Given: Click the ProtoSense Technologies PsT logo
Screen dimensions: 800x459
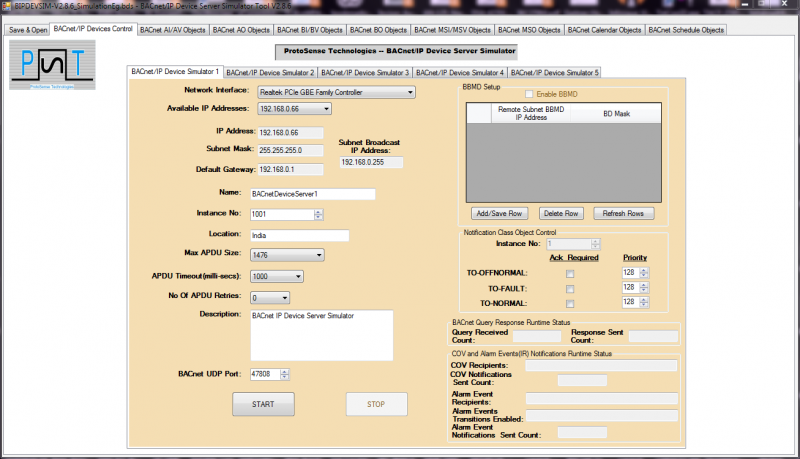Looking at the screenshot, I should (52, 65).
